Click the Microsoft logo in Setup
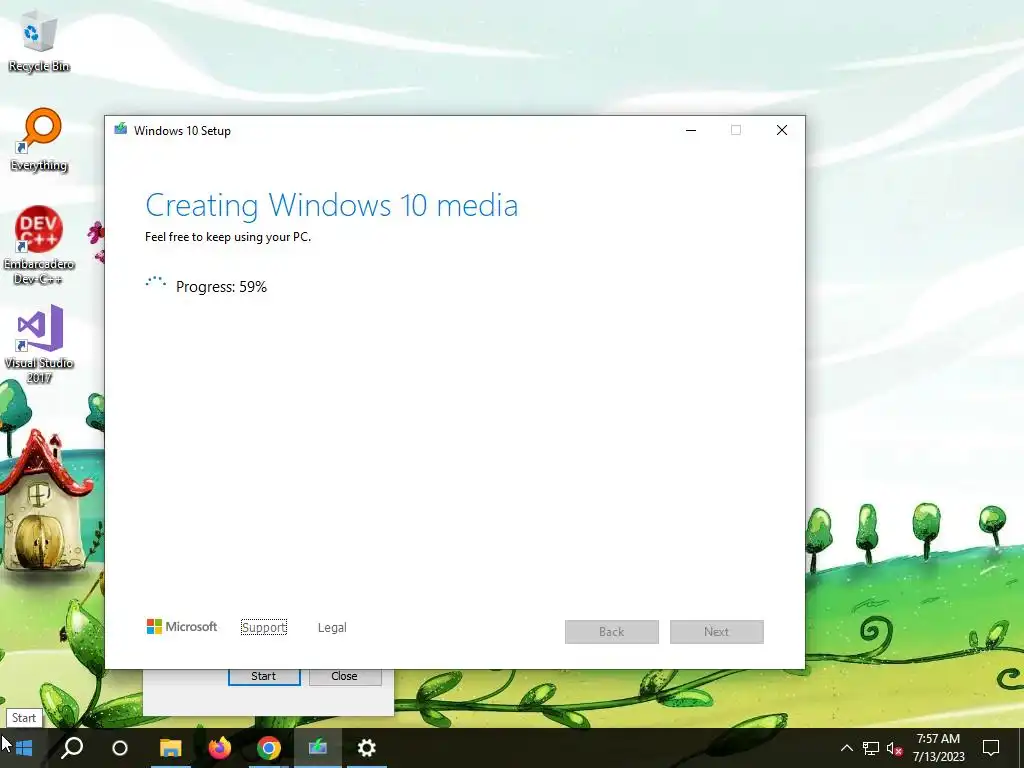Screen dimensions: 1024x768 tap(182, 627)
